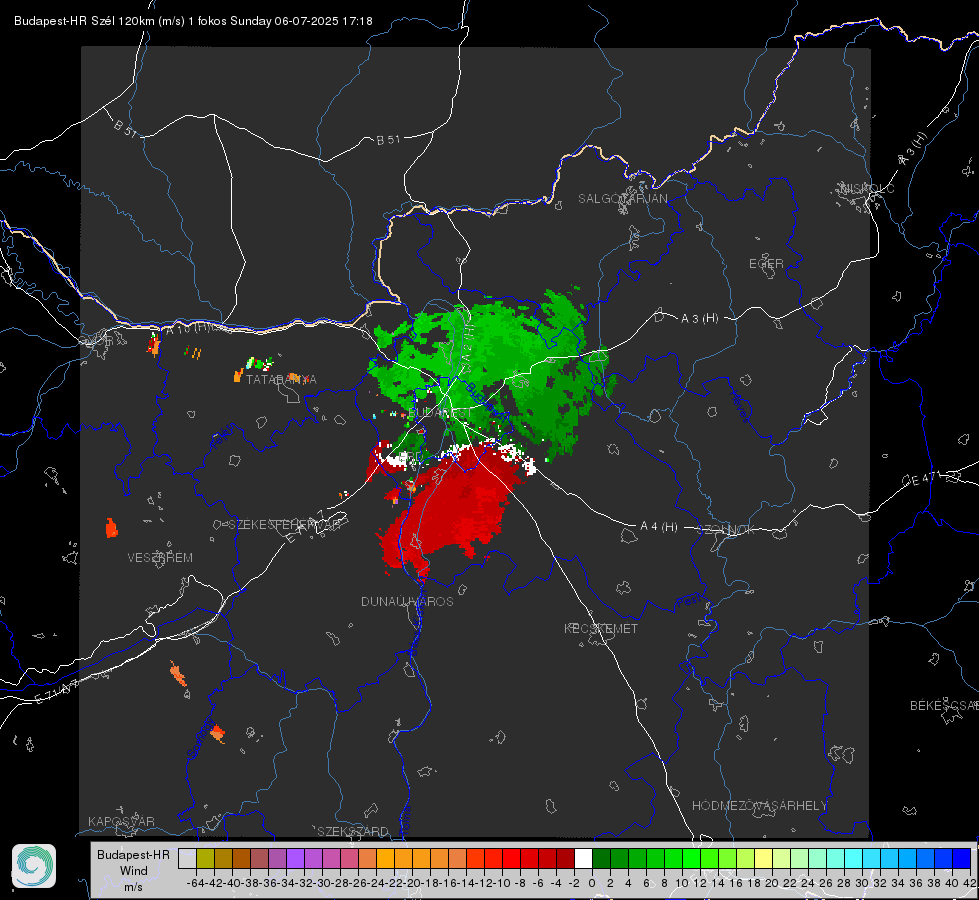
Task: Click the VESZPREM city label
Action: coord(160,557)
